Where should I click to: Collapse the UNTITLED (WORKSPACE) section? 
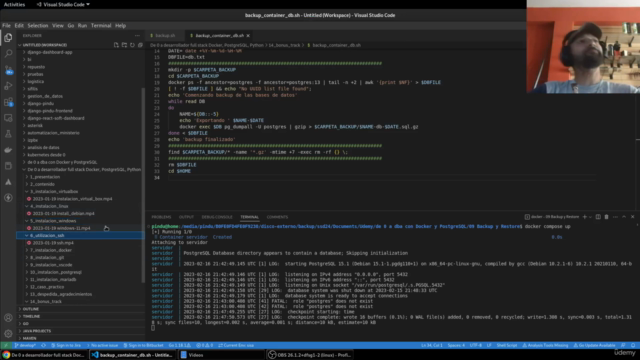44,45
